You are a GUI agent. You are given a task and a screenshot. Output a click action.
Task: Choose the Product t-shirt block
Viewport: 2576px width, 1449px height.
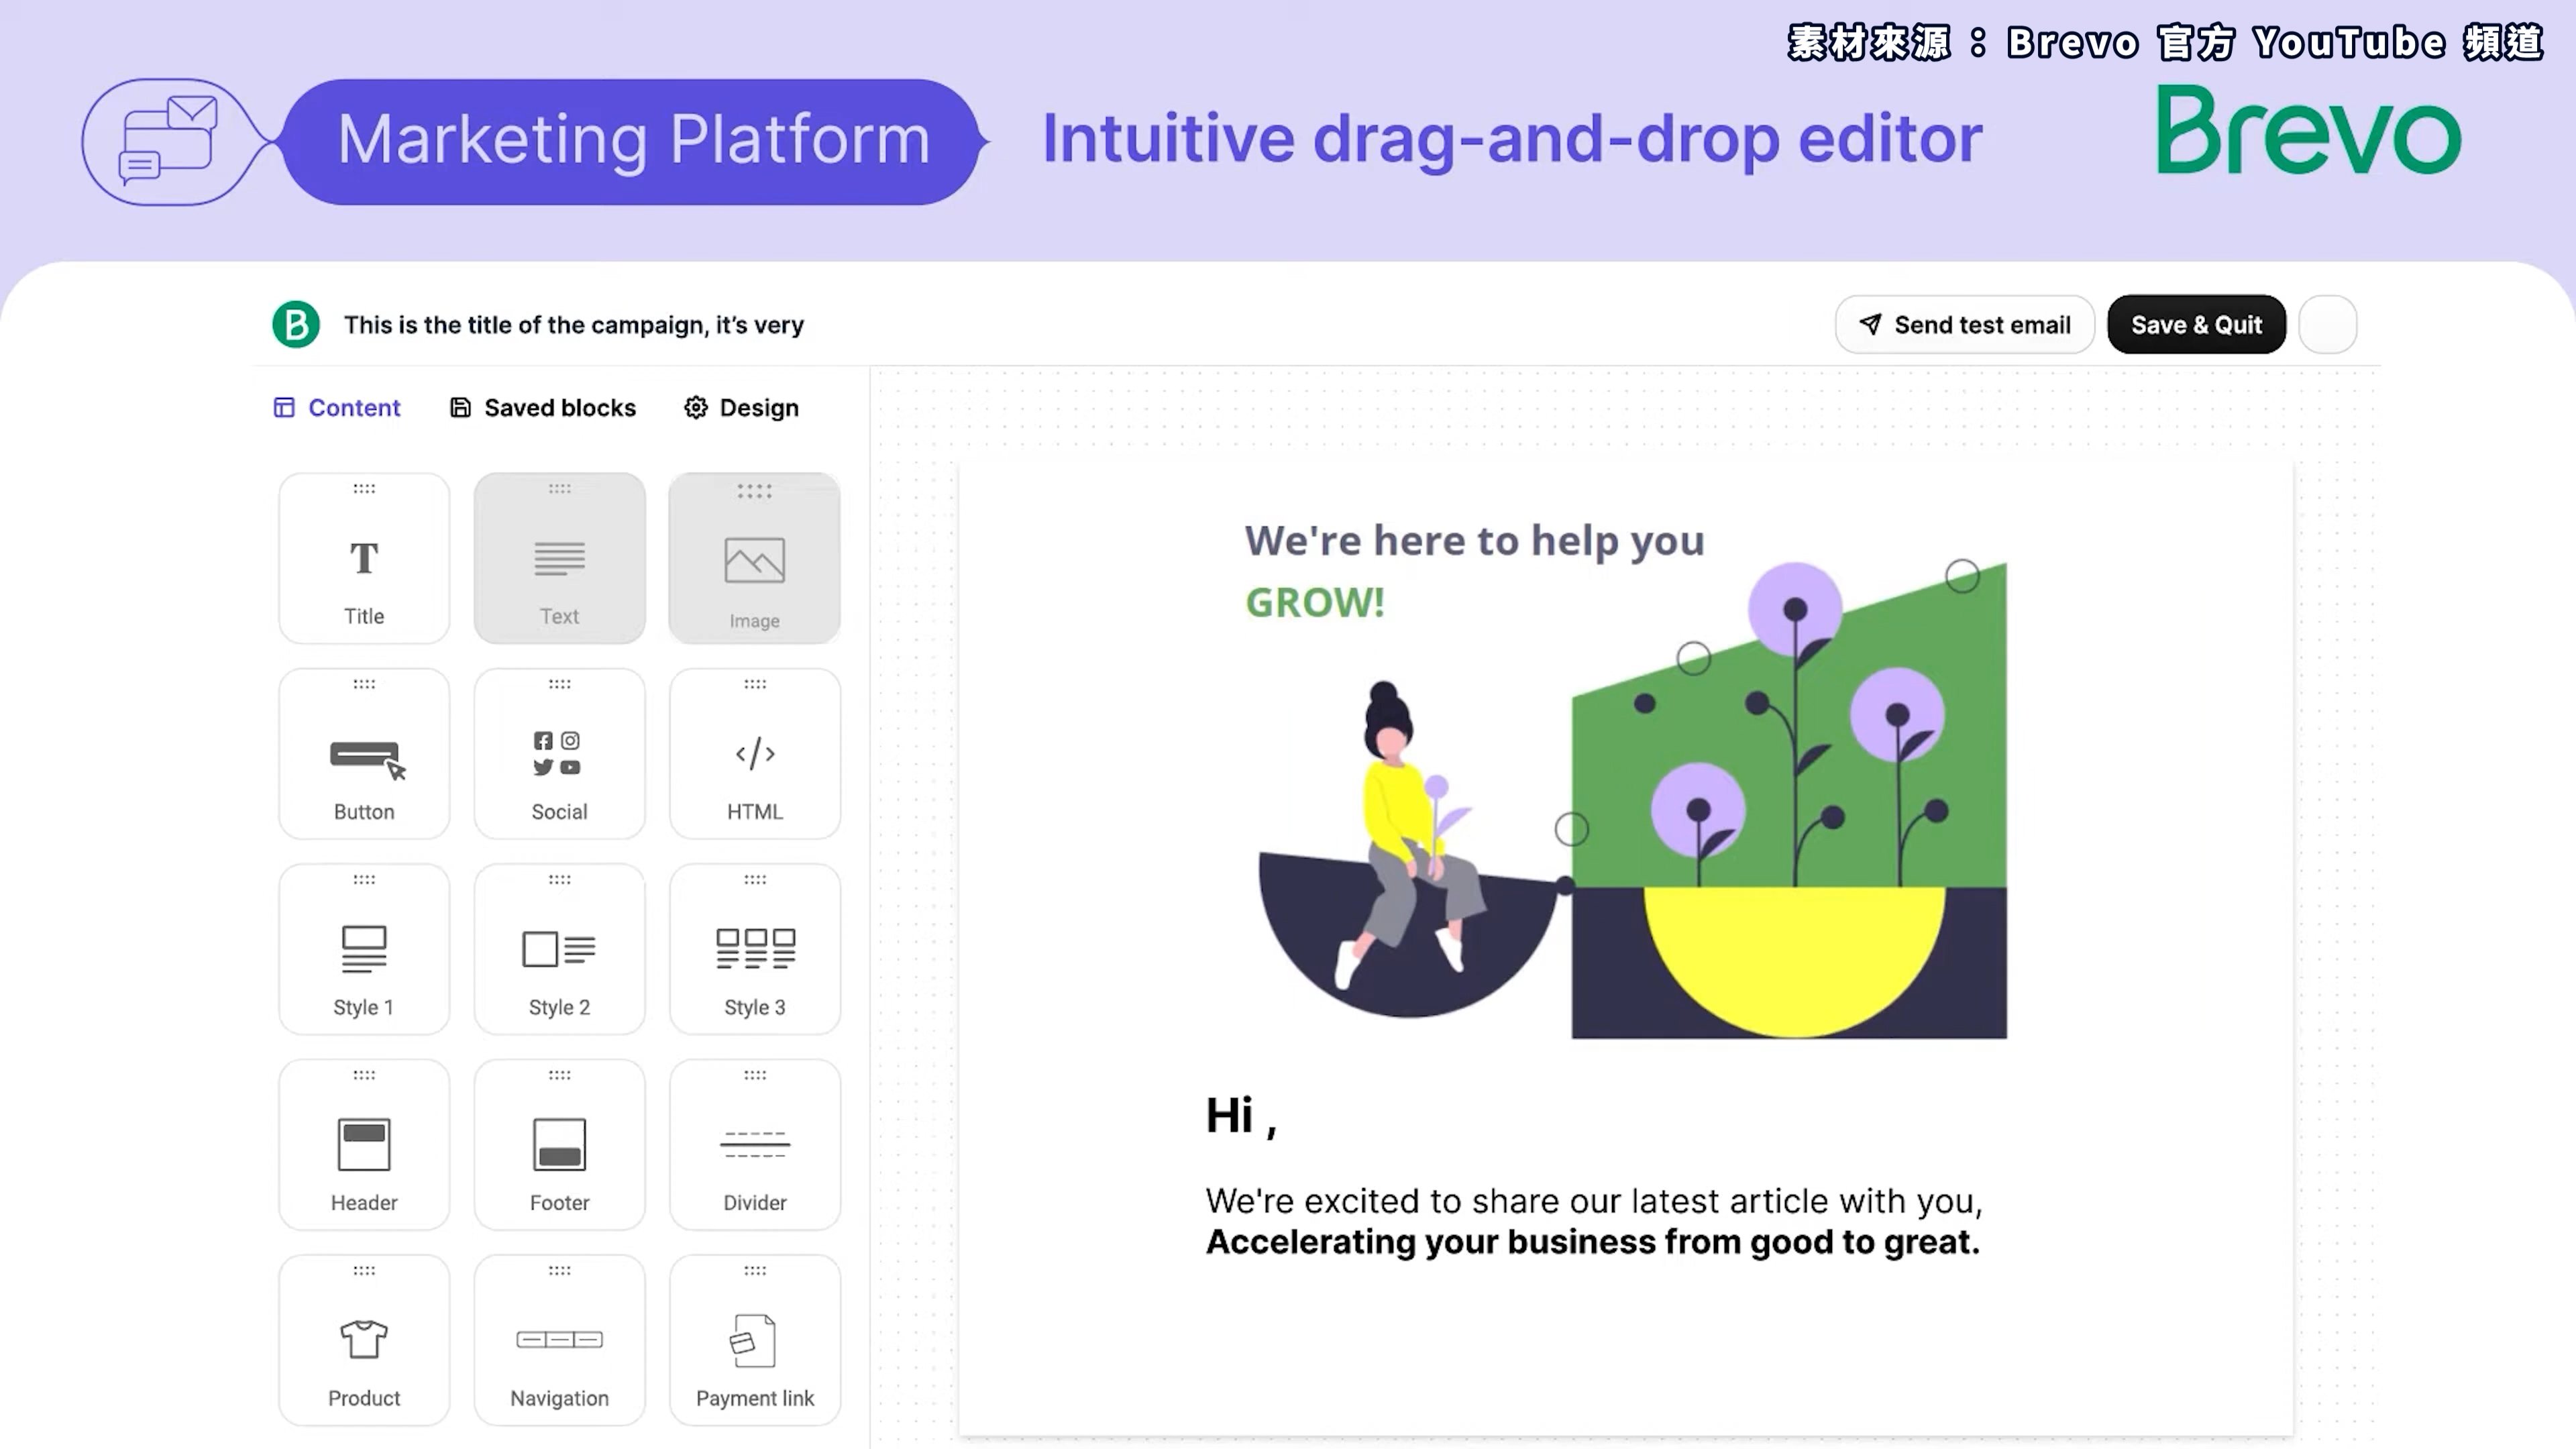click(x=364, y=1340)
